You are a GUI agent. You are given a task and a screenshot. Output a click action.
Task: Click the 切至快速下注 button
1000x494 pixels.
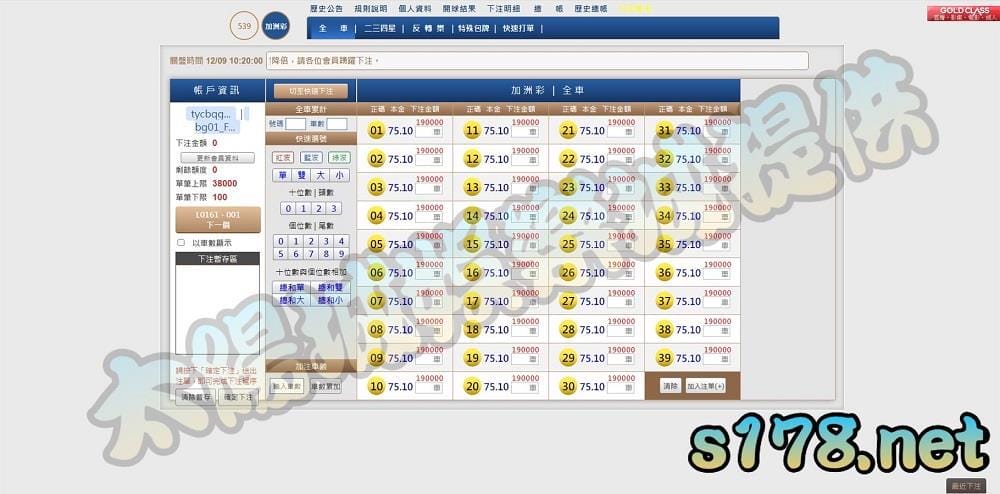(x=311, y=92)
